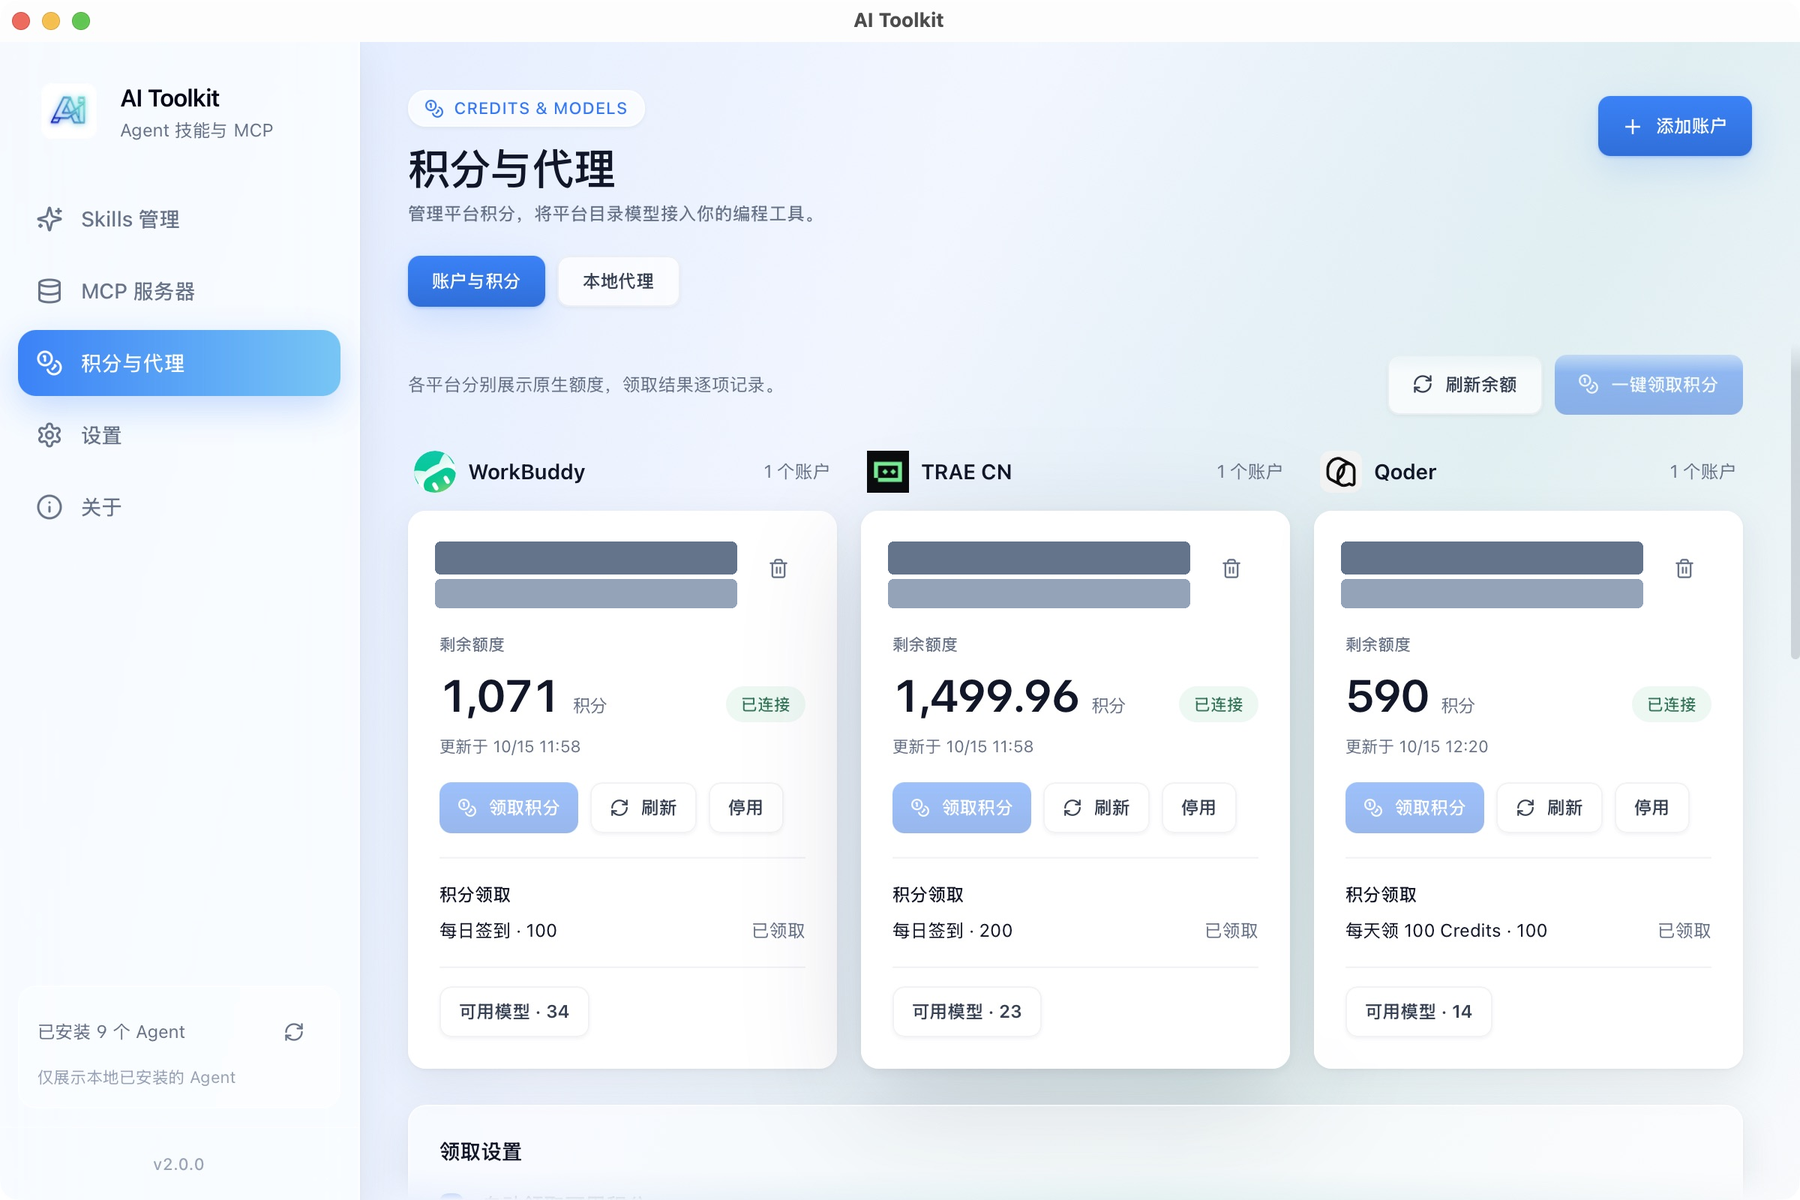Select 积分与代理 sidebar item
The width and height of the screenshot is (1800, 1200).
click(x=179, y=363)
